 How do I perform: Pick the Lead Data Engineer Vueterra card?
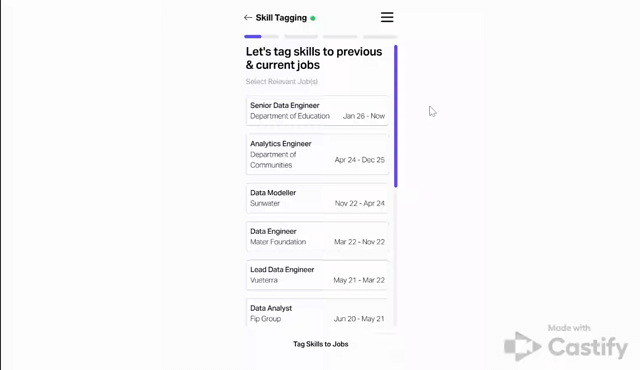[317, 275]
